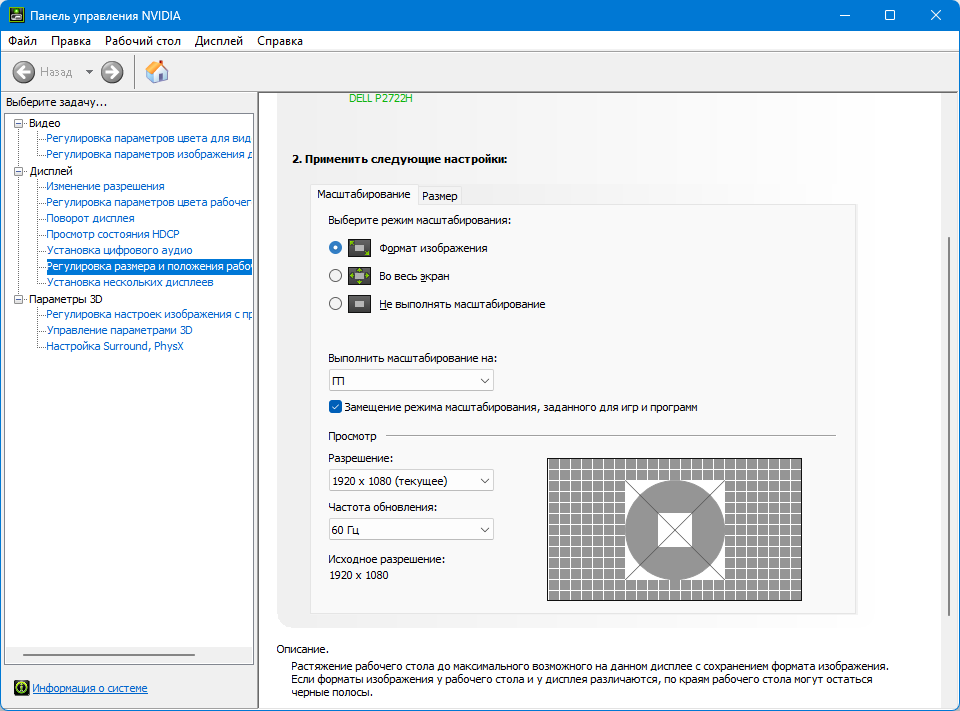Screen dimensions: 960x711
Task: Click the NVIDIA app icon in title bar
Action: (x=17, y=15)
